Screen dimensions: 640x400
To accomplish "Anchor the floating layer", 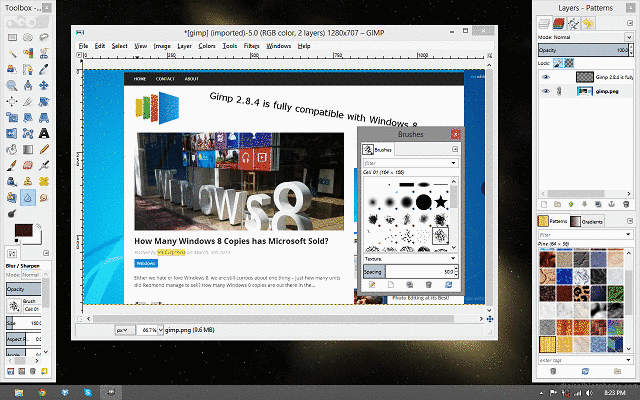I will pyautogui.click(x=611, y=204).
